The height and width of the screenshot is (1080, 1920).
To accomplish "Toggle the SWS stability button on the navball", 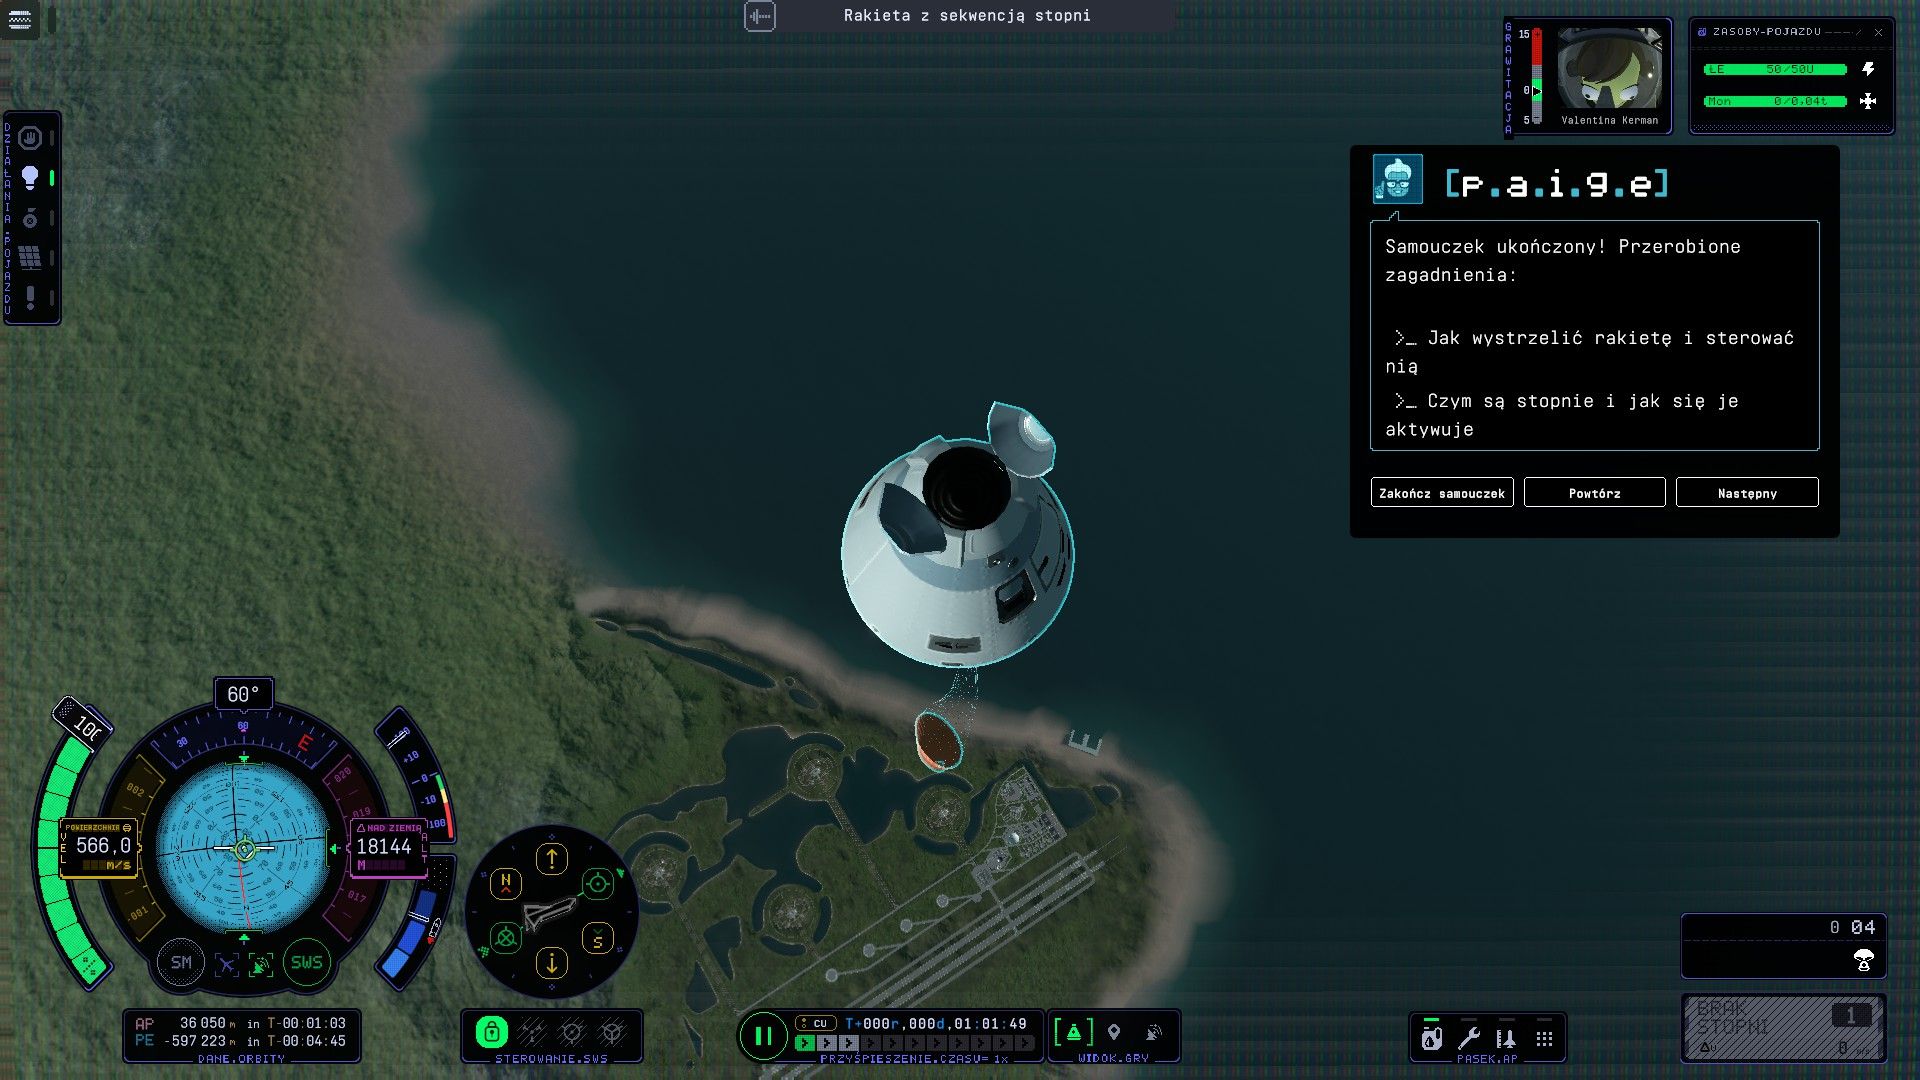I will [x=306, y=962].
